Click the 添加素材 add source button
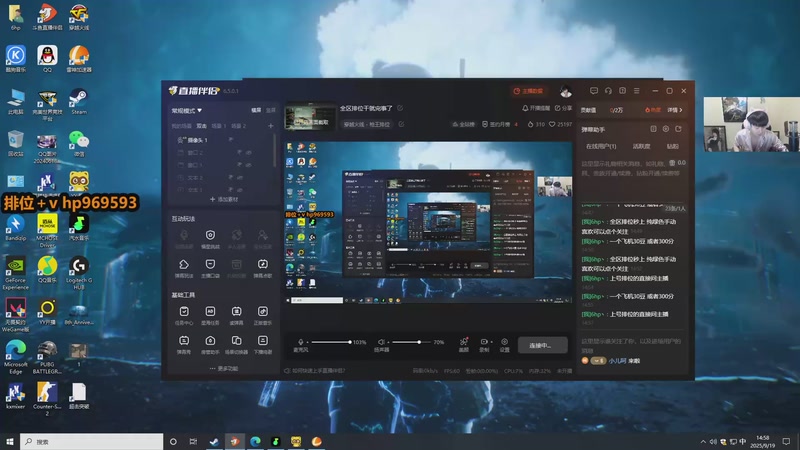This screenshot has height=450, width=800. pos(223,199)
